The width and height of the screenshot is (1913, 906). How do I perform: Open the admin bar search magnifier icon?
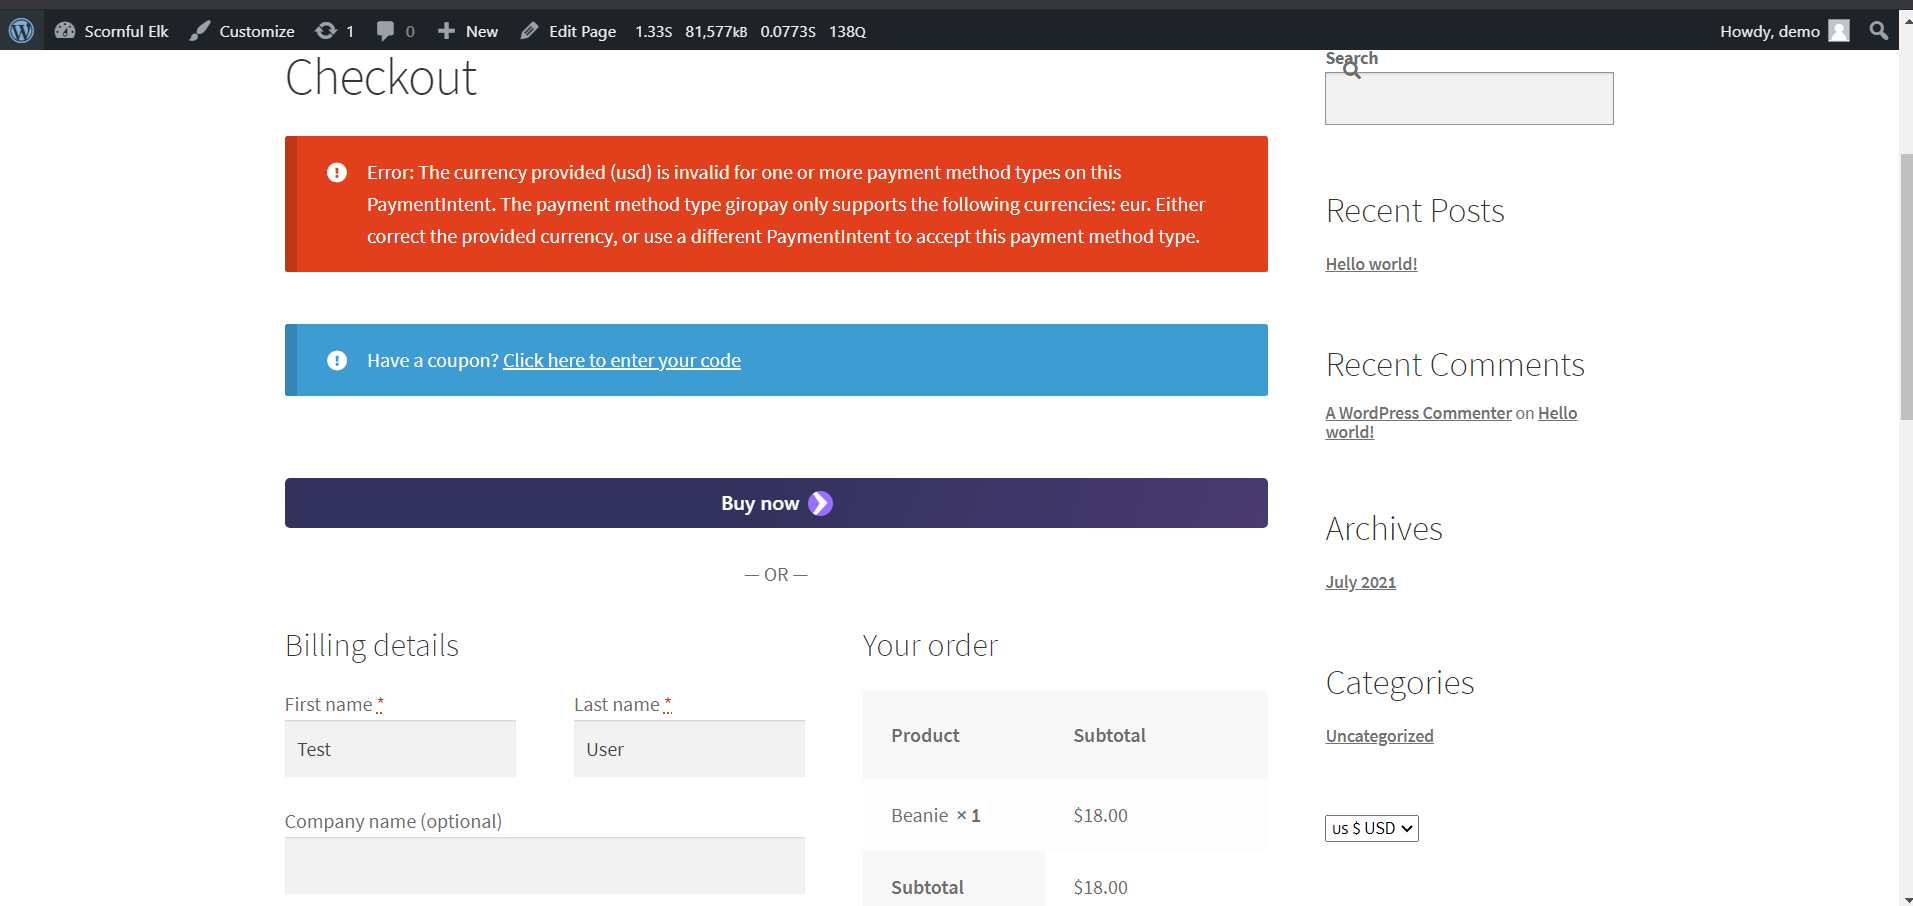click(1878, 30)
